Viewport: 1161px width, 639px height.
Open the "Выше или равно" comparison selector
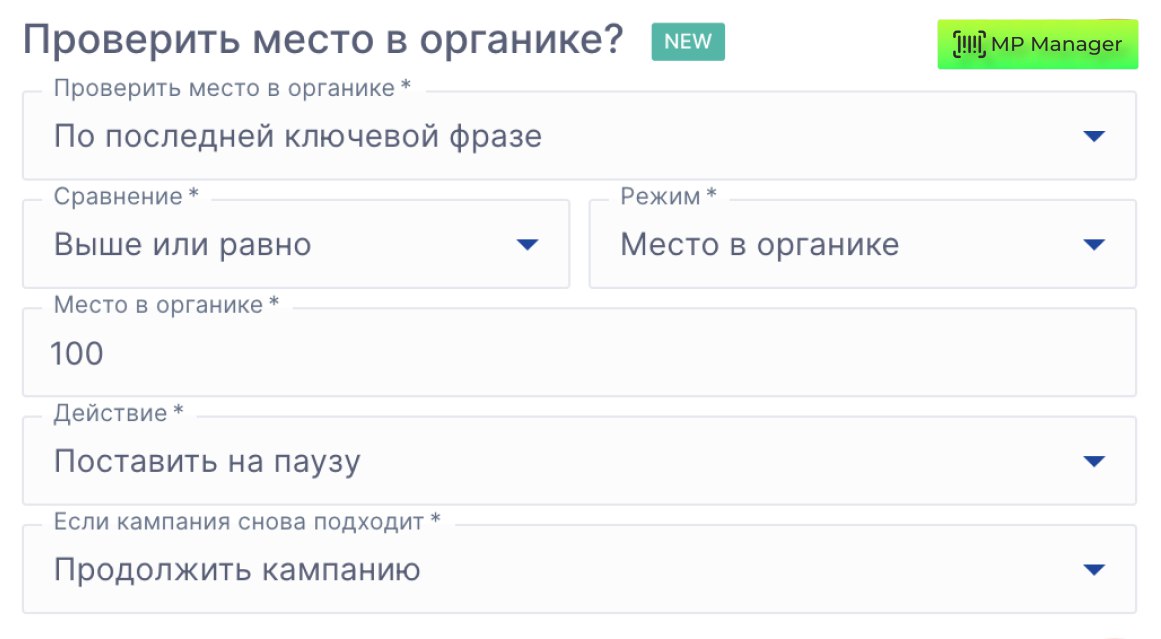183,245
